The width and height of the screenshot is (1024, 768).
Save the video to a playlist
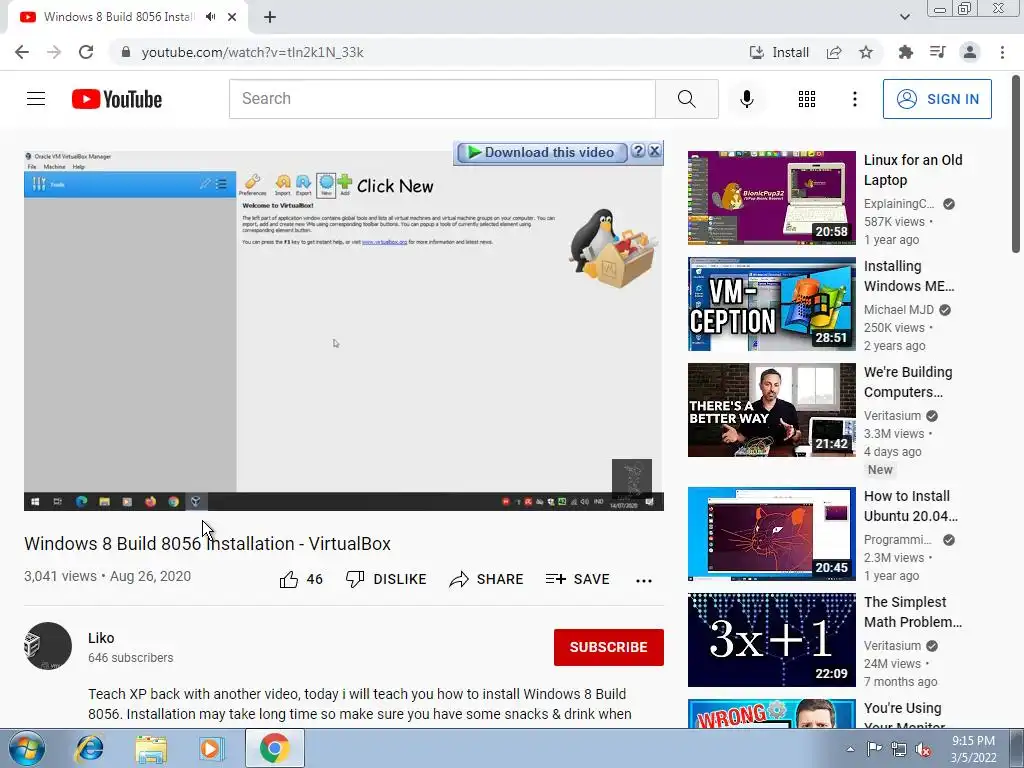click(577, 579)
